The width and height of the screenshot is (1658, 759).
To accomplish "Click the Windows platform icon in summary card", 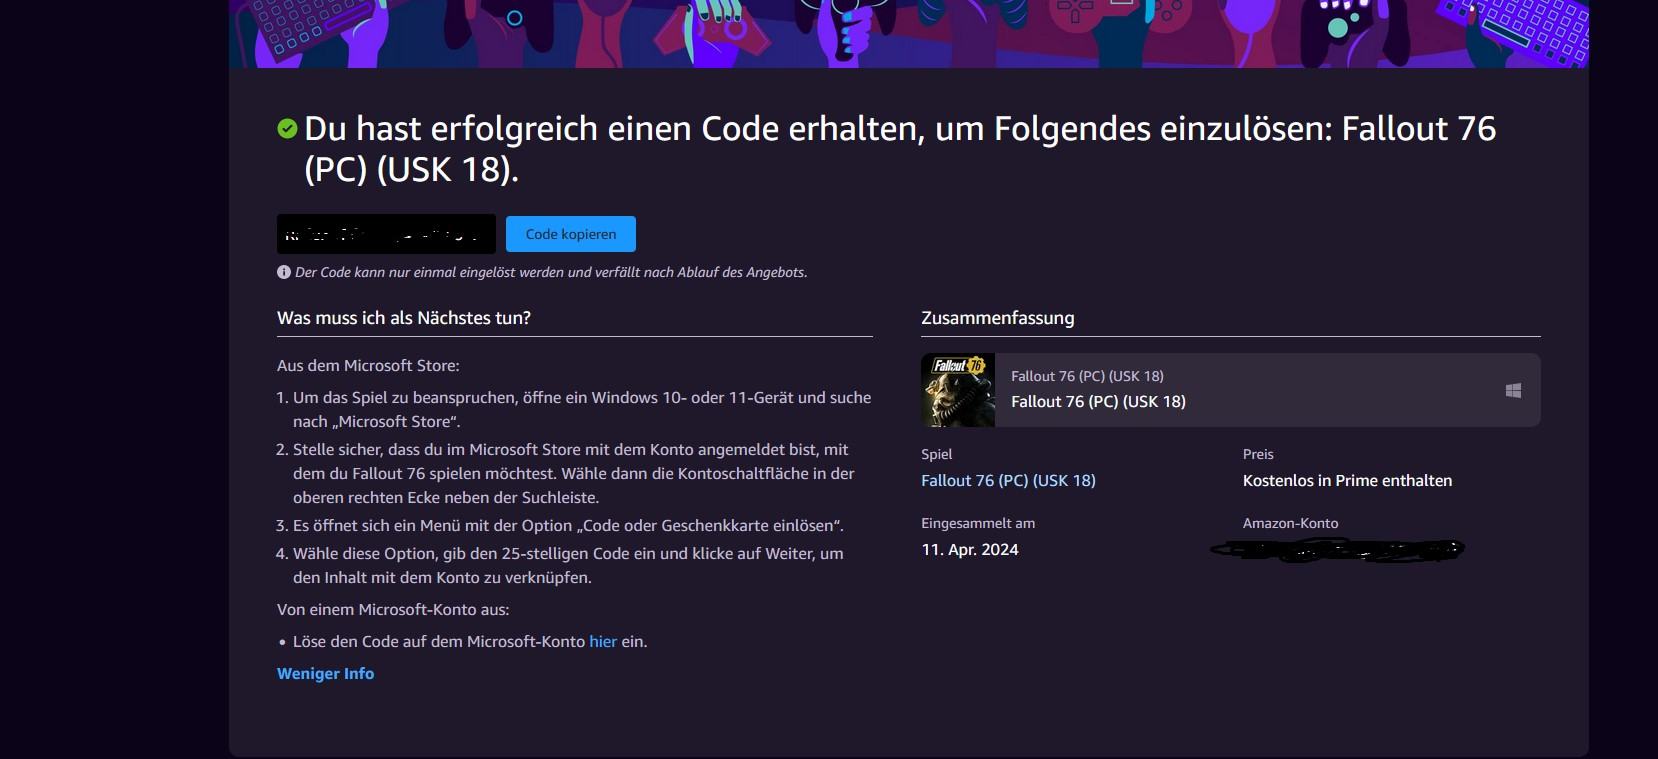I will [1513, 390].
